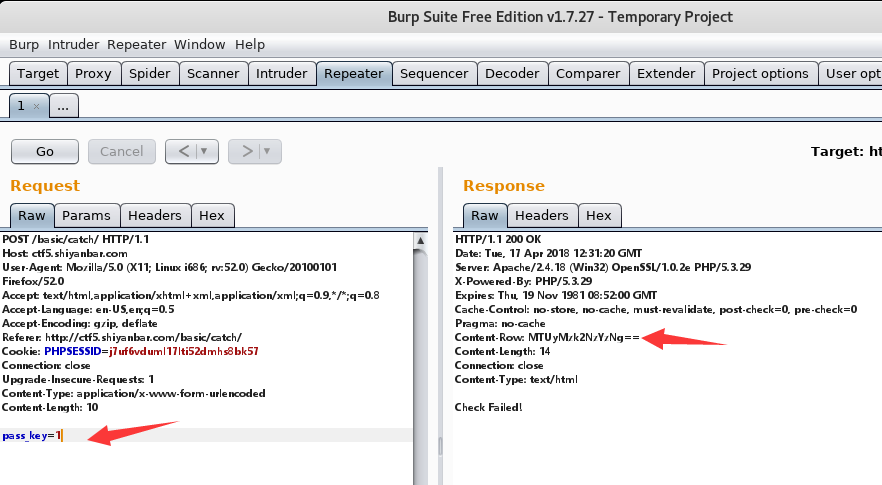Image resolution: width=882 pixels, height=485 pixels.
Task: Click the Upgrade-Insecure-Requests: 1 header
Action: [x=78, y=379]
